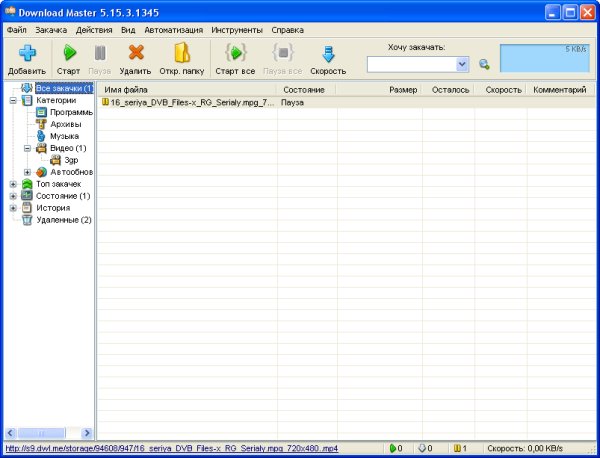Click search icon beside Хочу закачать field
Viewport: 600px width, 458px height.
(484, 64)
